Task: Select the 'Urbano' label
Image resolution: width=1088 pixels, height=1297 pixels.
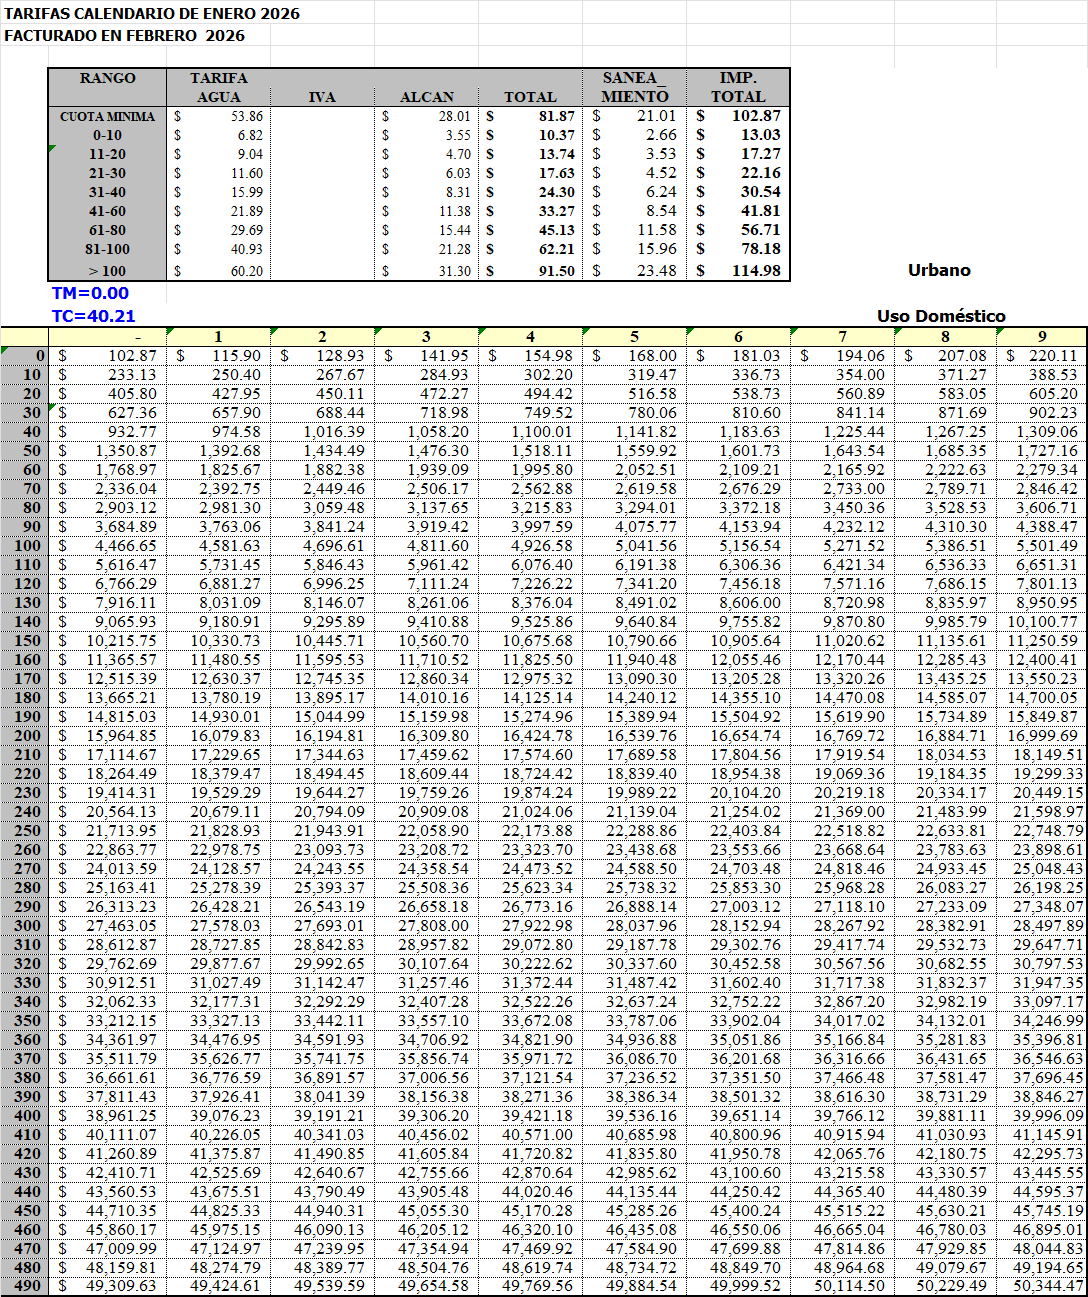Action: click(939, 270)
